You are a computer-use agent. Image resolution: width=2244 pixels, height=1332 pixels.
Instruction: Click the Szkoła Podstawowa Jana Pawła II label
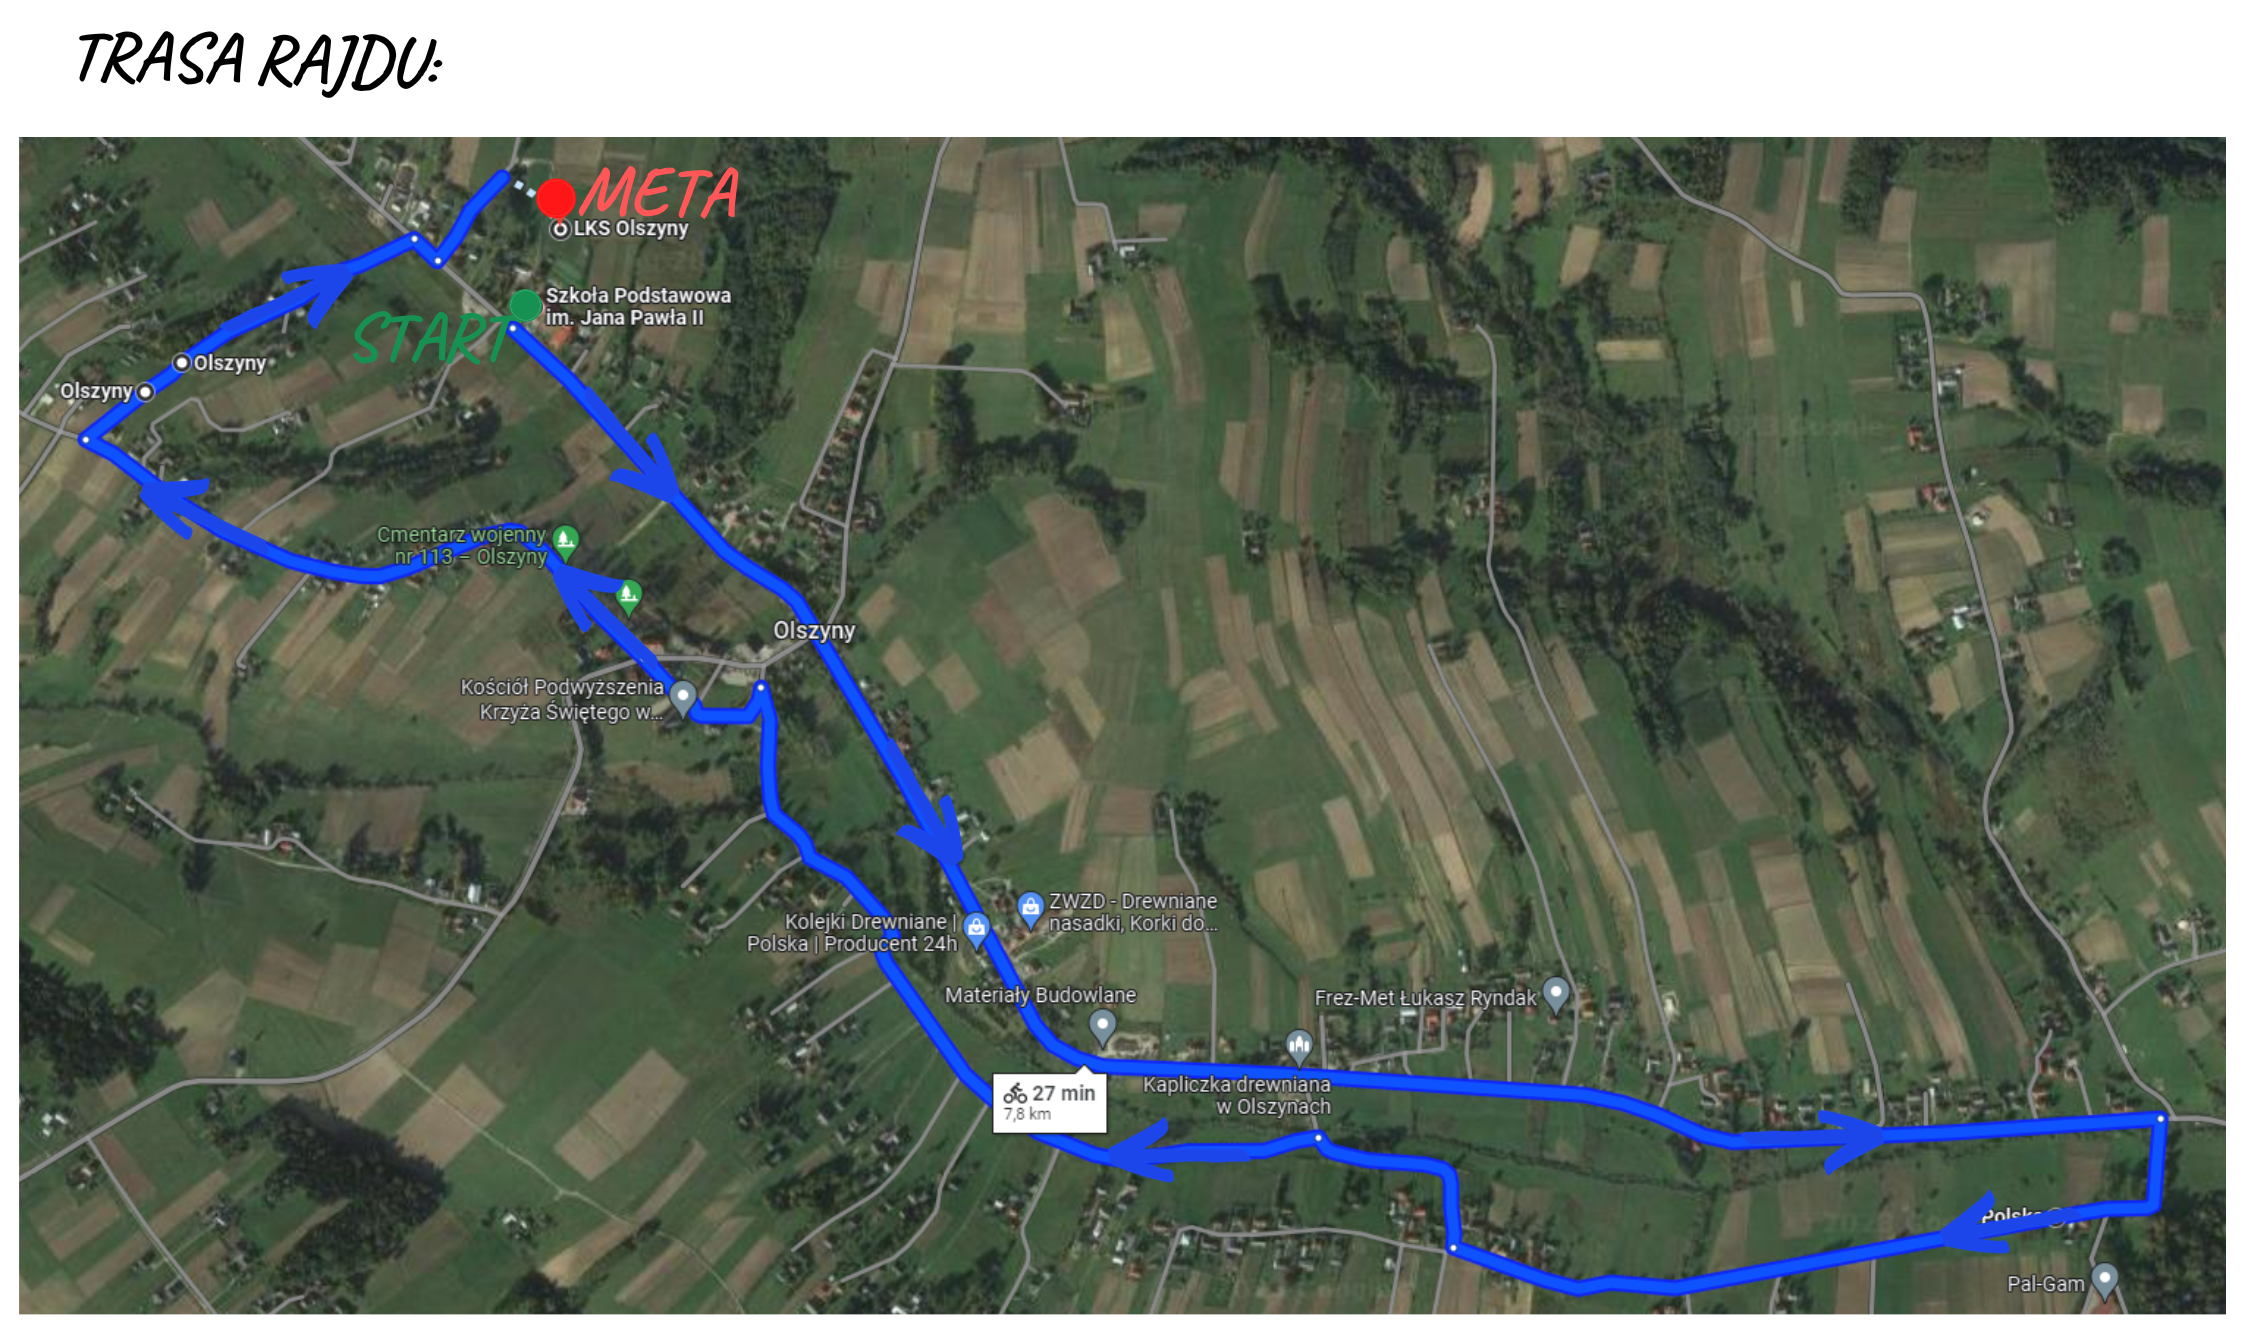(638, 306)
